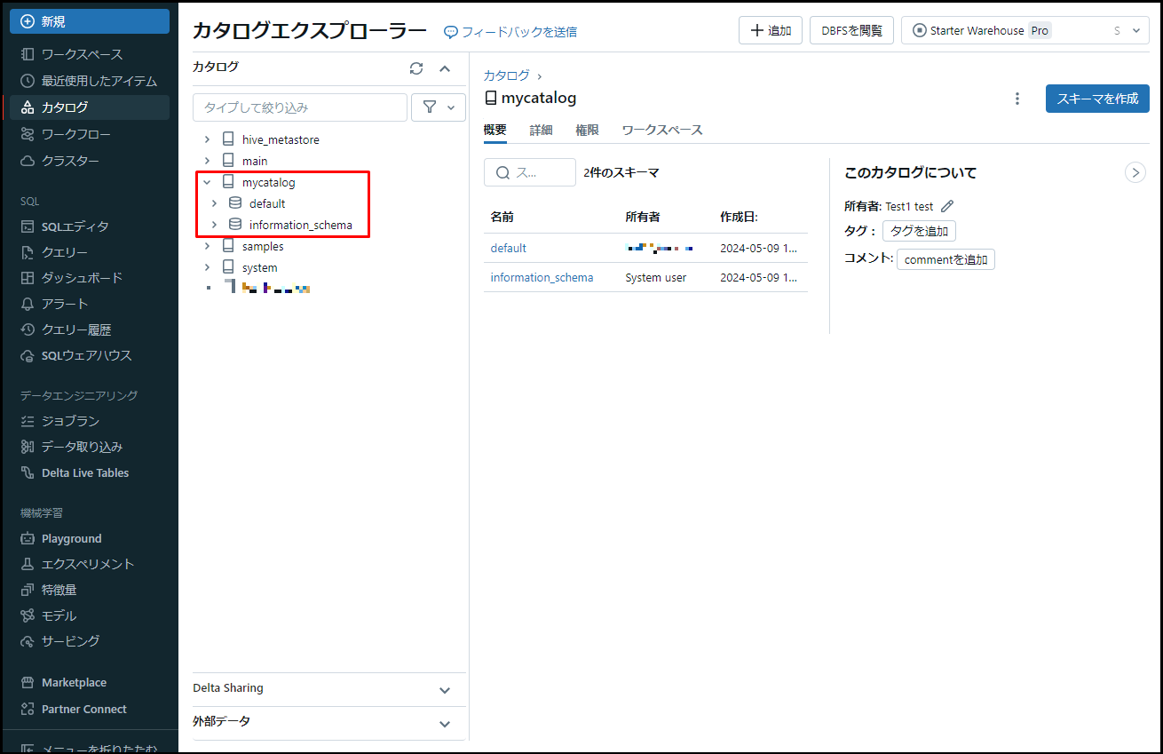Click the スキーマを作成 button

tap(1097, 99)
